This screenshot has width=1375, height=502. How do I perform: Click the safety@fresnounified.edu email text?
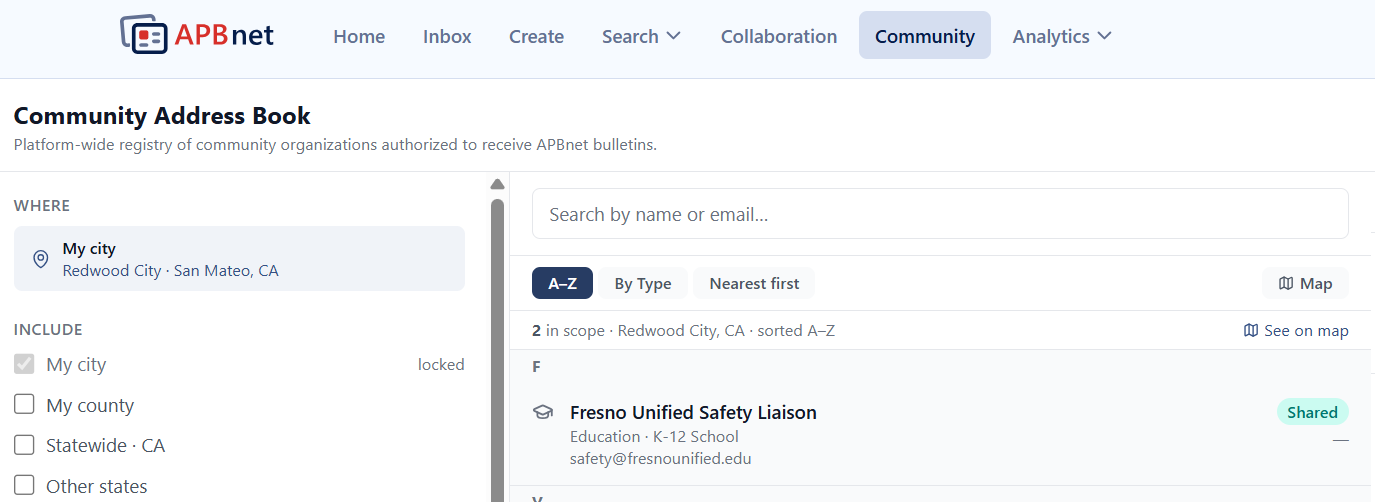click(660, 459)
